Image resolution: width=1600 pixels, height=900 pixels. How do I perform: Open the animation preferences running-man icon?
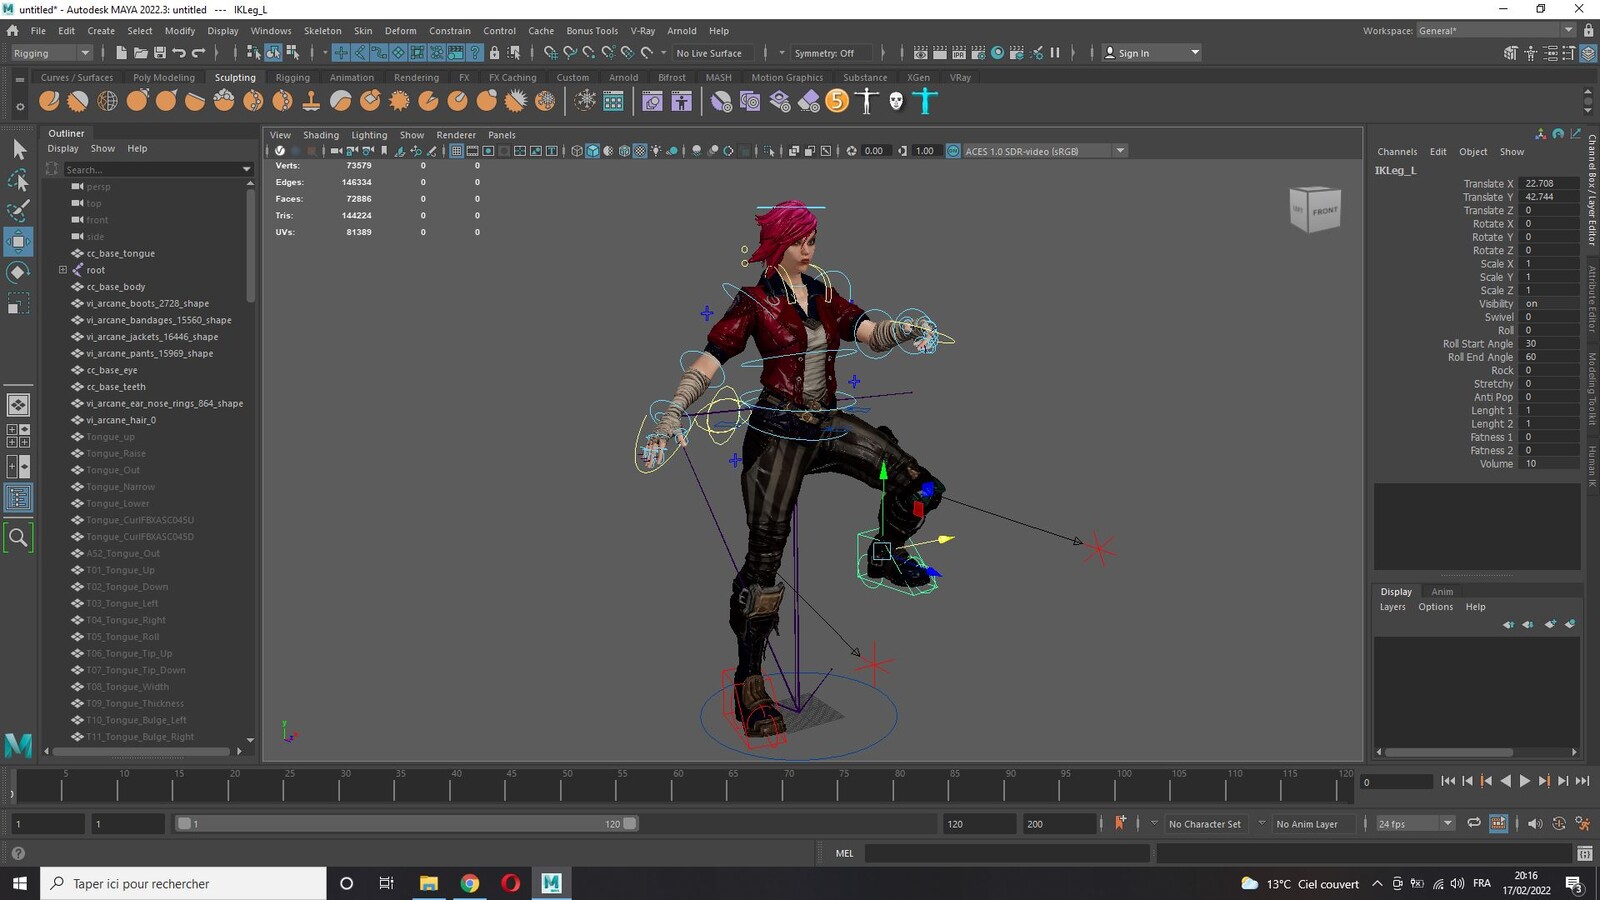1583,824
